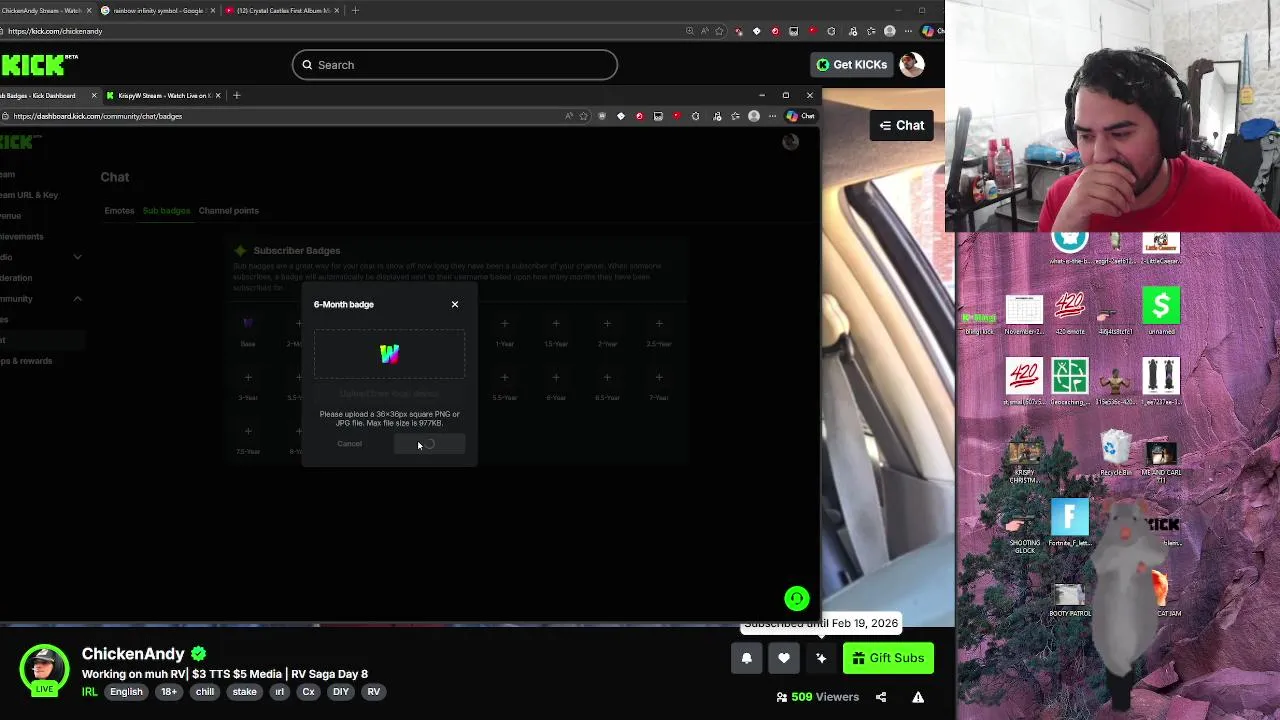The image size is (1280, 720).
Task: Click the Copilot Chat button in inner browser
Action: (x=800, y=116)
